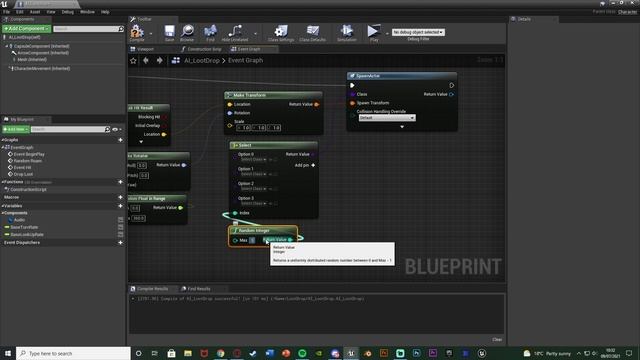Click Spotify icon in taskbar
This screenshot has width=640, height=360.
click(302, 353)
